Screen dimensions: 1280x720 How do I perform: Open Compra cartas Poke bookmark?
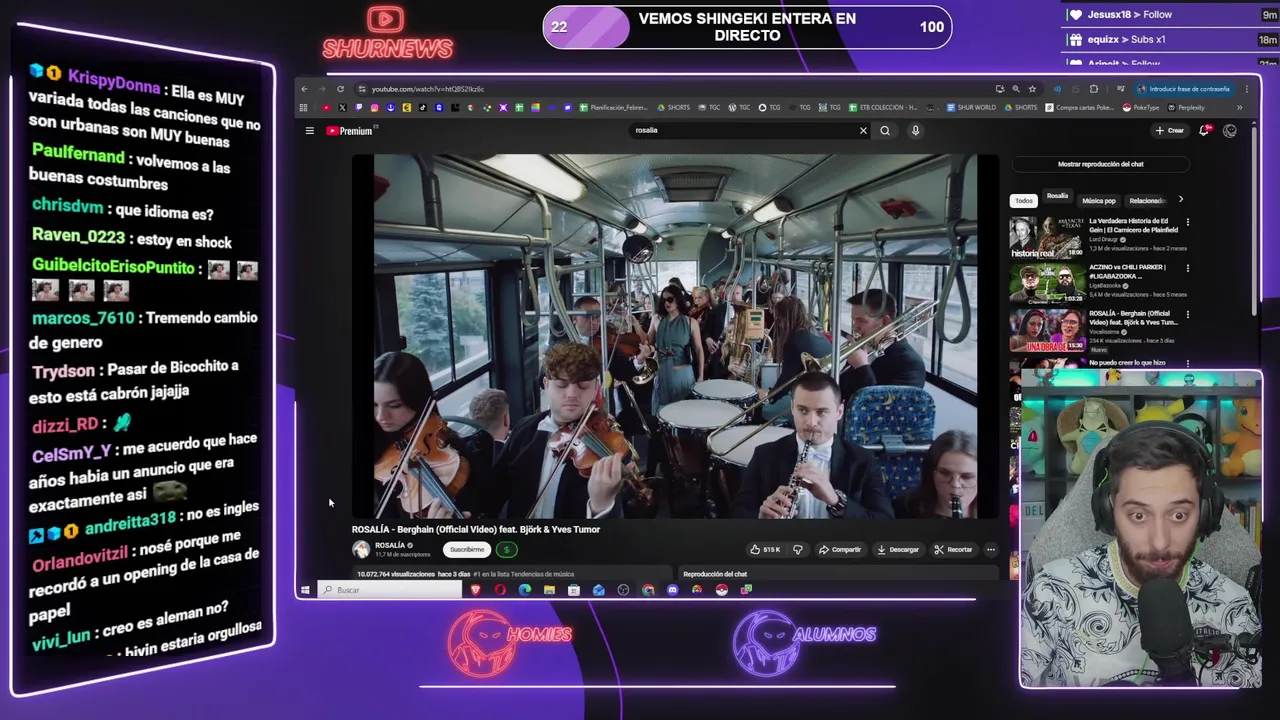click(x=1079, y=107)
